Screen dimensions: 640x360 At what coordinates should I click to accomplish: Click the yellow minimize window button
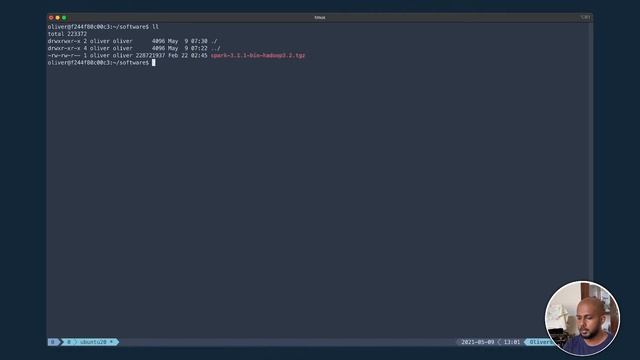pyautogui.click(x=58, y=18)
